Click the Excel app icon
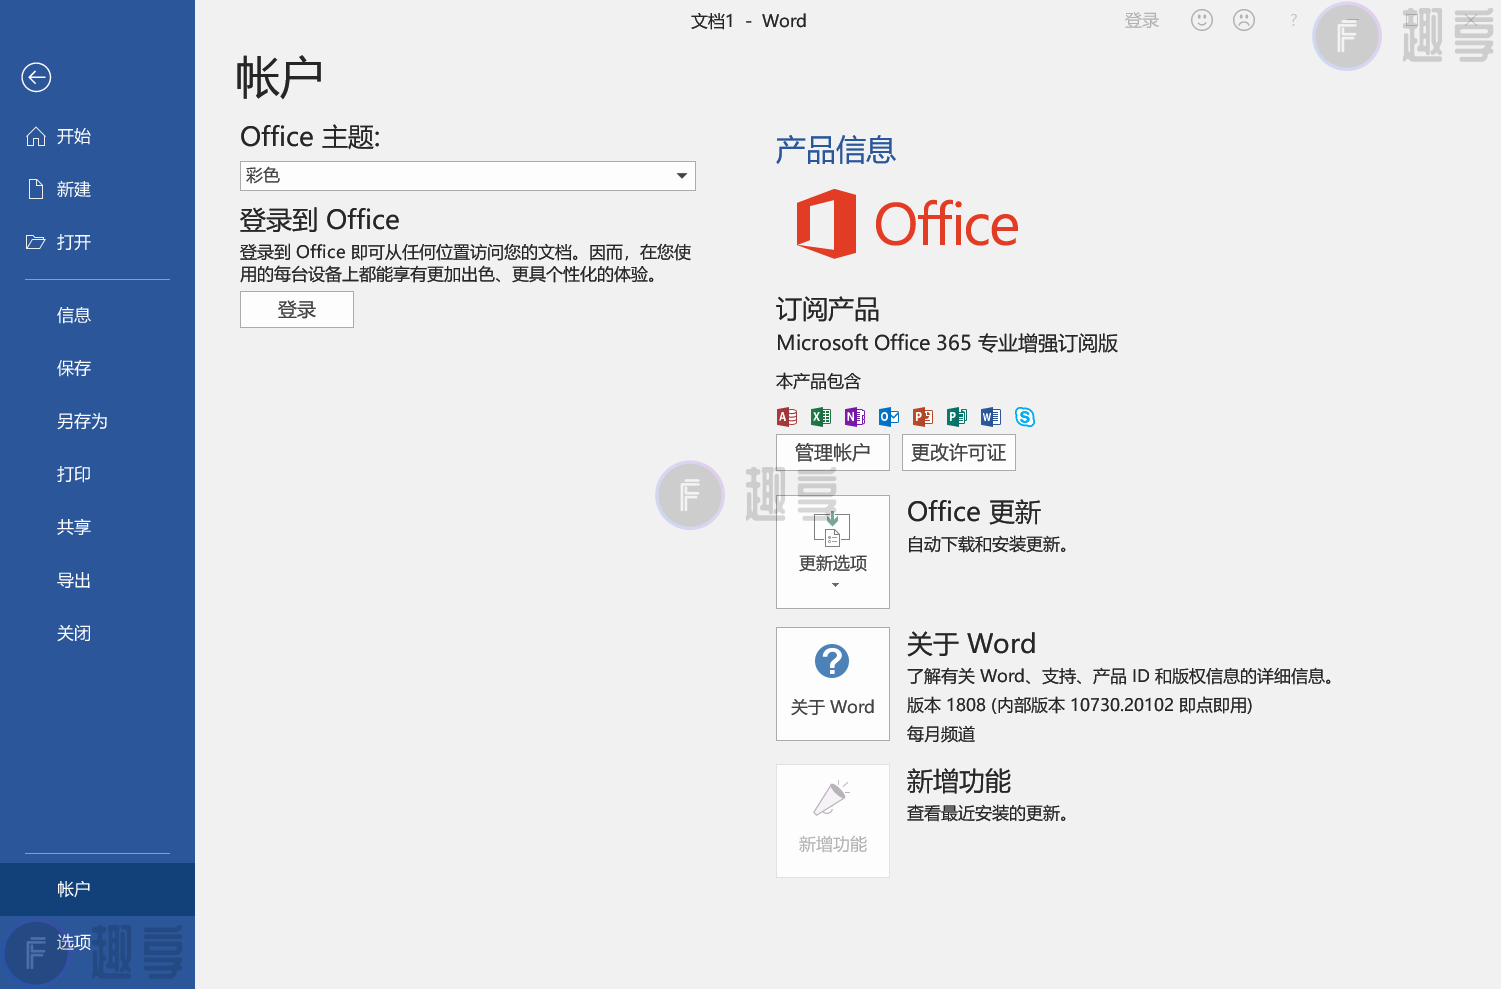Screen dimensions: 1501x989 (821, 417)
